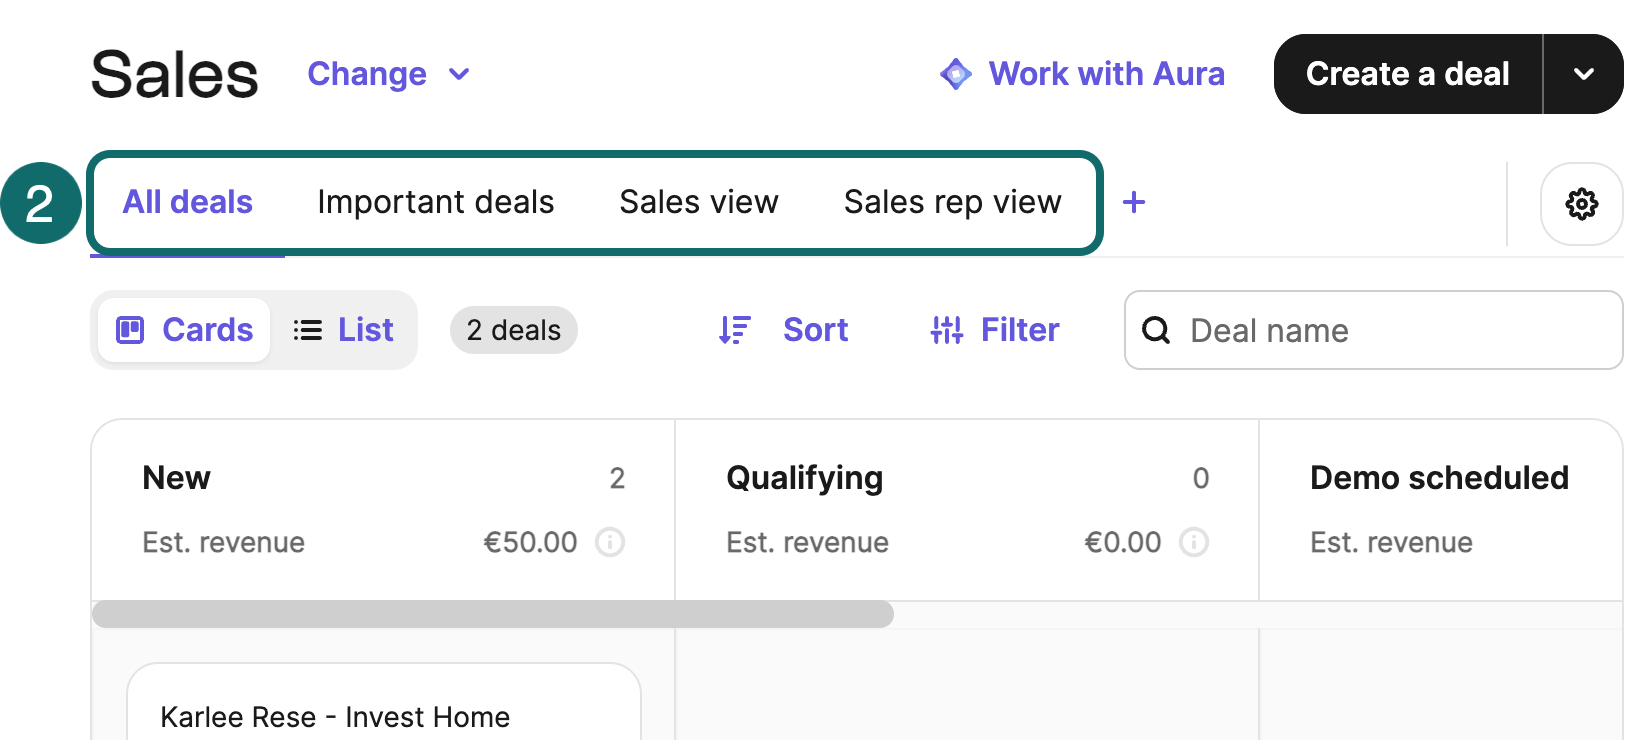Click the horizontal scrollbar below the columns
Image resolution: width=1640 pixels, height=740 pixels.
tap(492, 614)
